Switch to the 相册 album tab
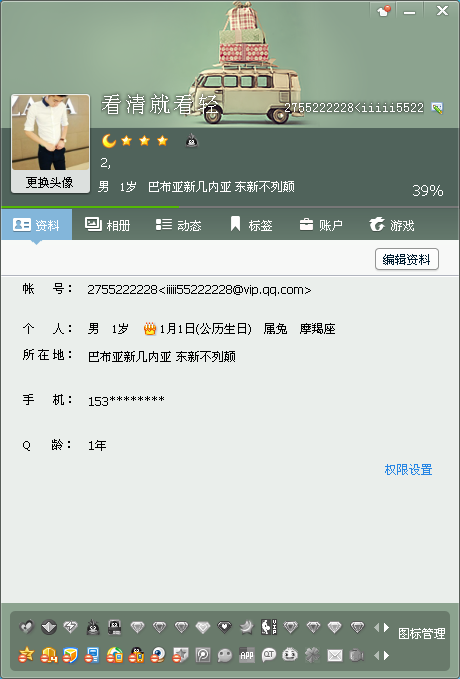The width and height of the screenshot is (460, 679). coord(108,225)
